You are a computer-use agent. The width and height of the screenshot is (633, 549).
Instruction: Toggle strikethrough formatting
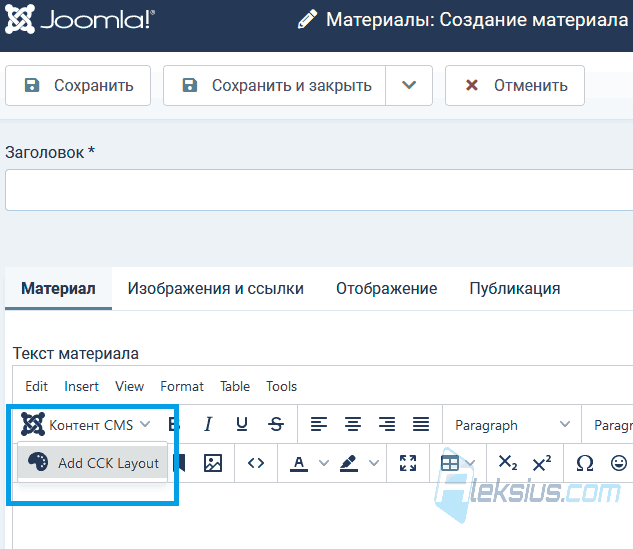coord(276,424)
